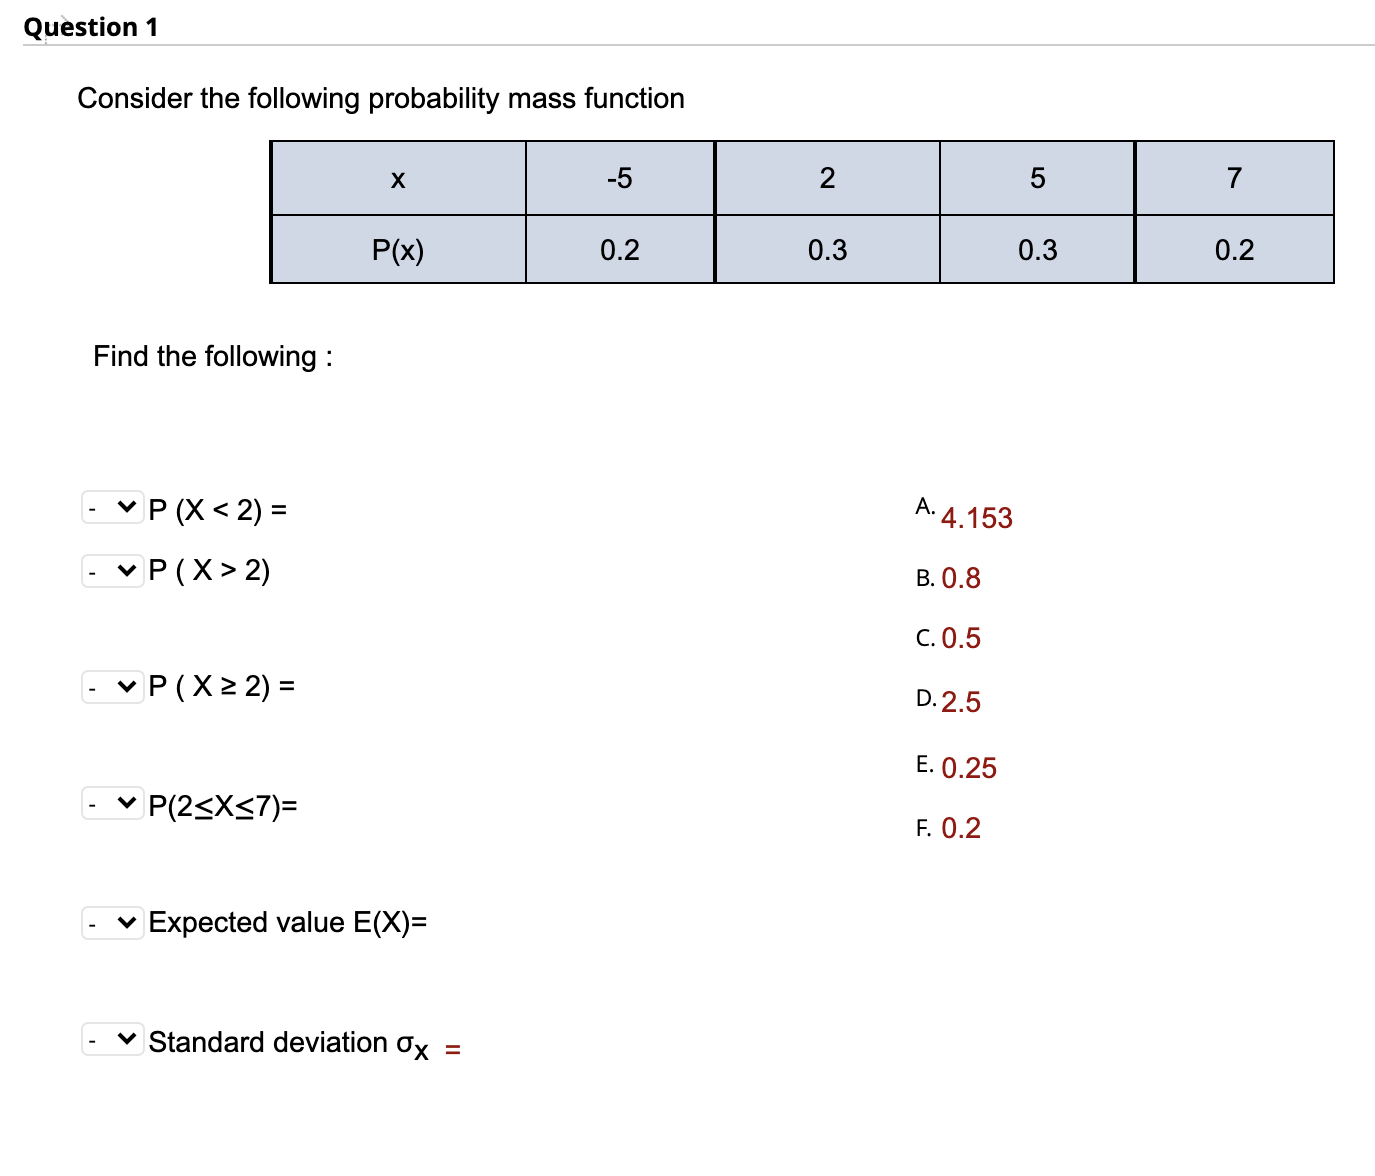Open the Expected value E(X) dropdown
This screenshot has height=1176, width=1375.
point(112,922)
